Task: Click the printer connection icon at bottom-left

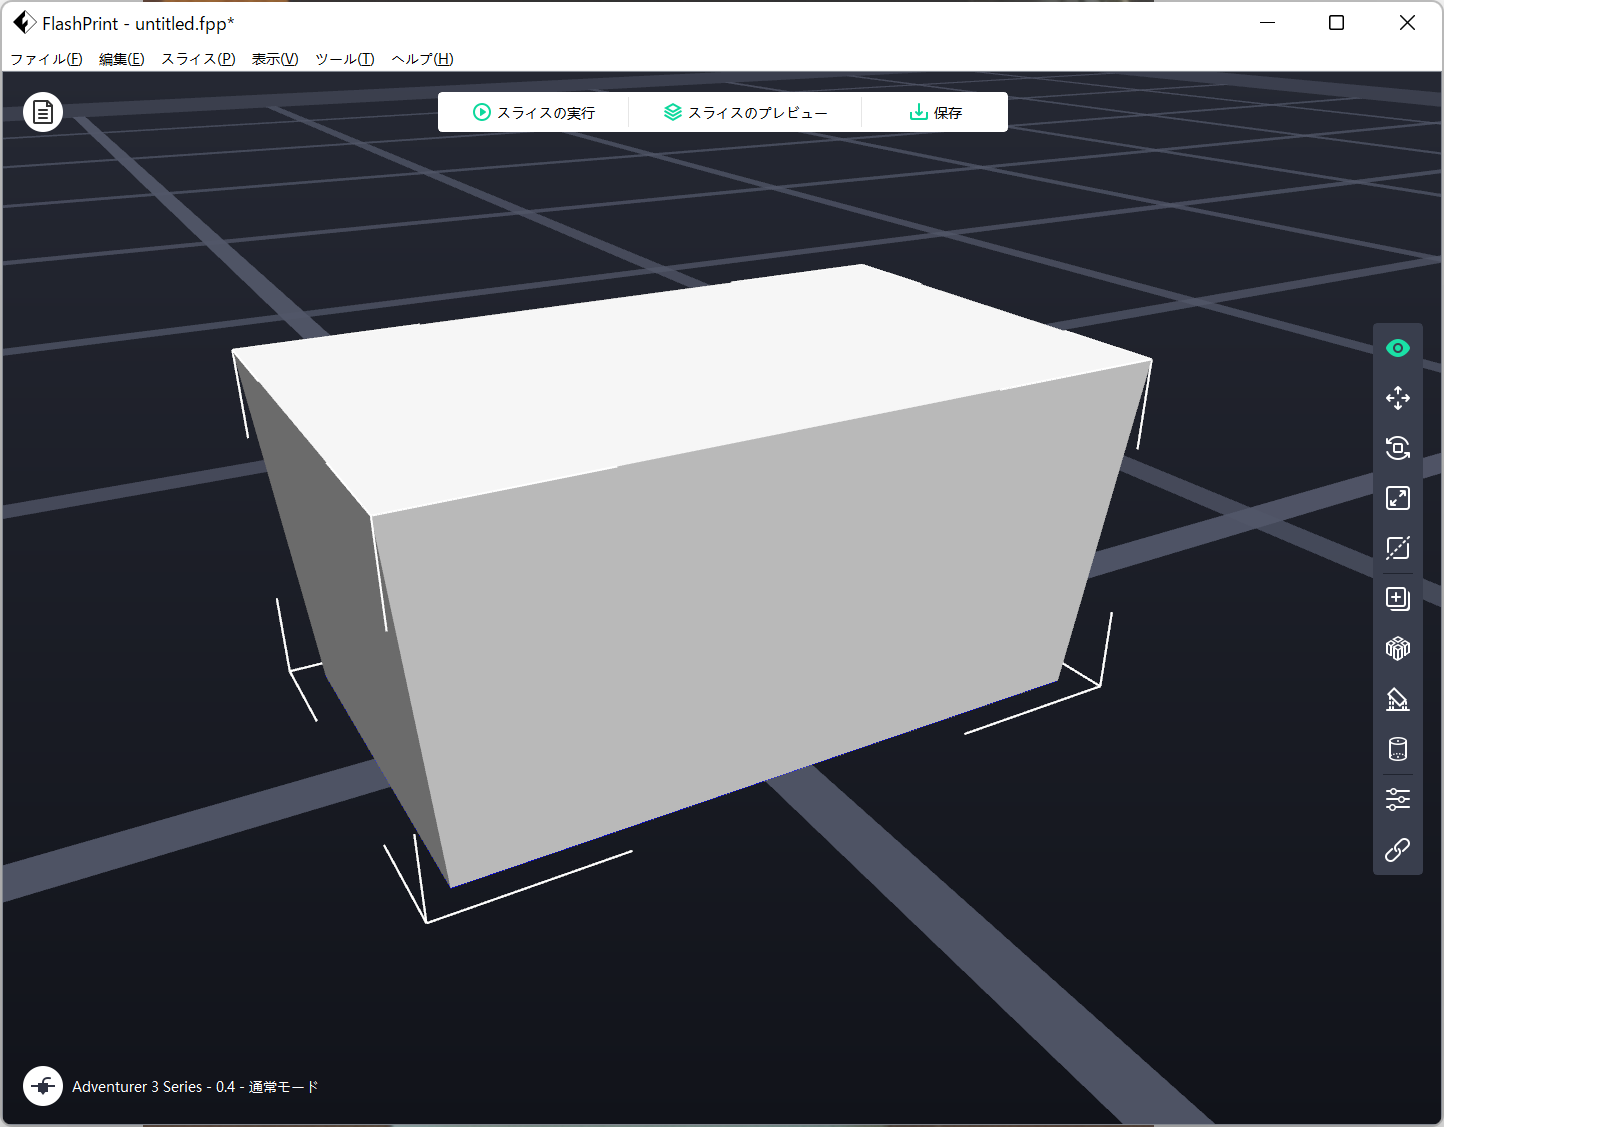Action: coord(43,1085)
